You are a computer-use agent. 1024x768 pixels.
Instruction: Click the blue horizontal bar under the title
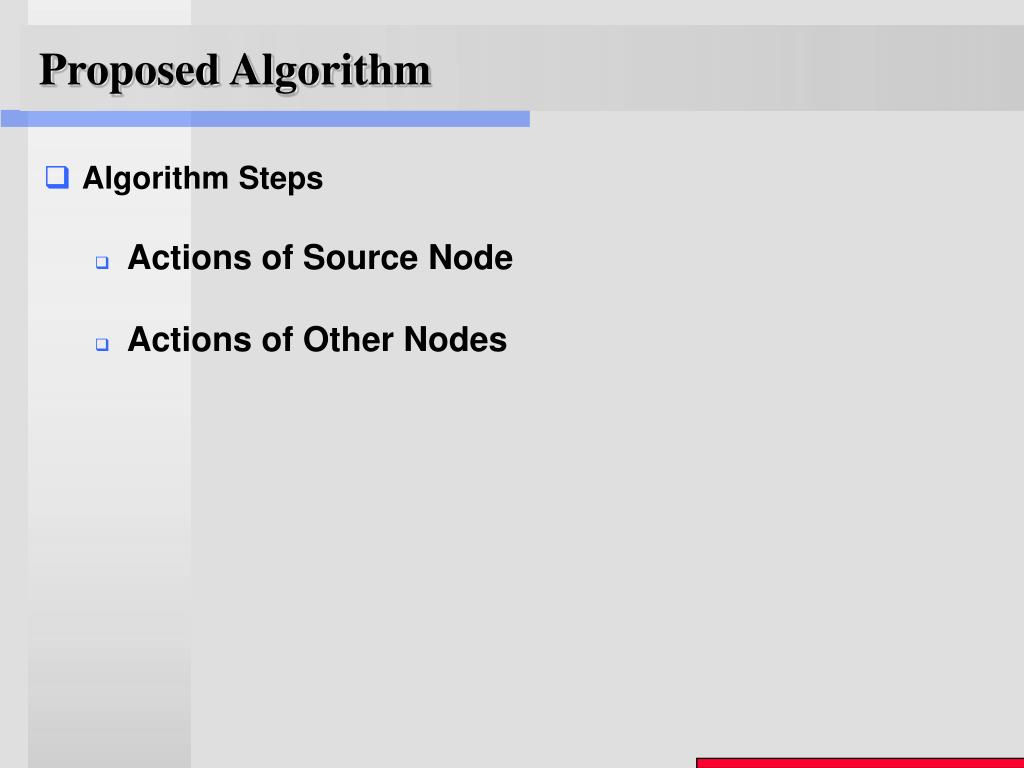(x=265, y=119)
